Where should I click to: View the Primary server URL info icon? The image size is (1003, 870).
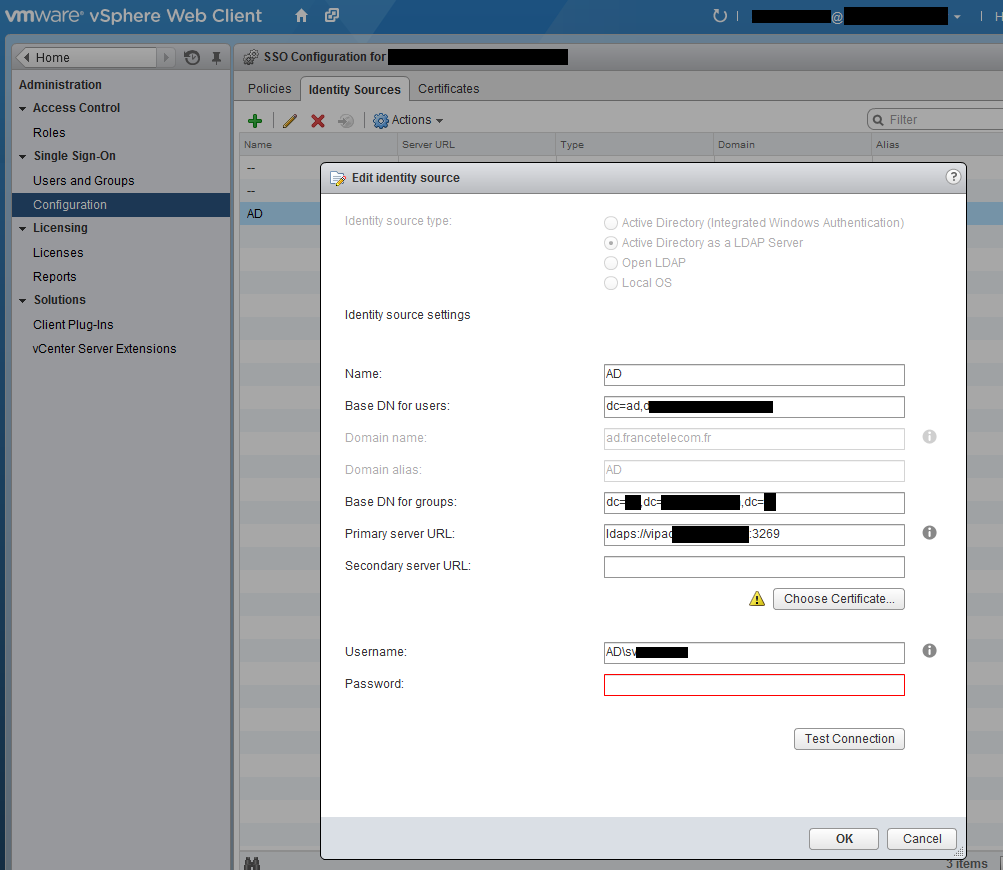(x=929, y=533)
